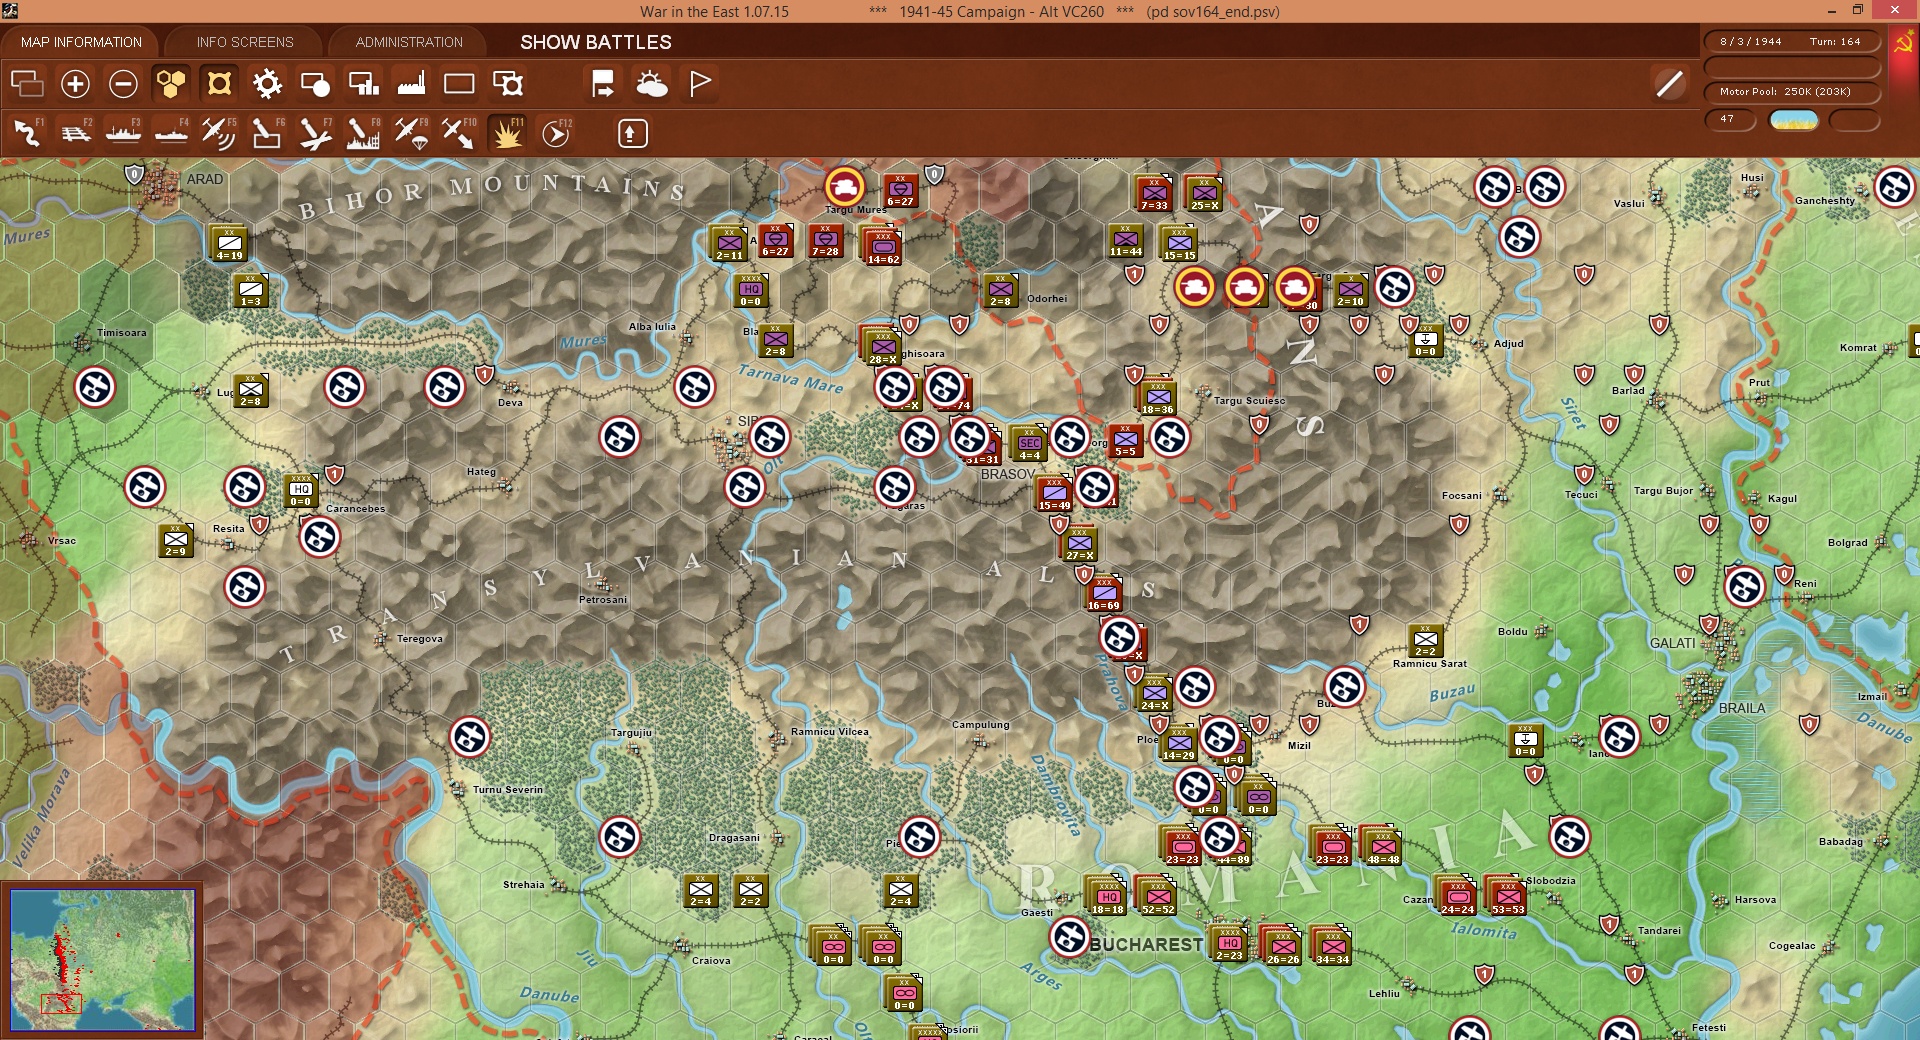The height and width of the screenshot is (1040, 1920).
Task: Toggle the factory display icon
Action: click(x=411, y=84)
